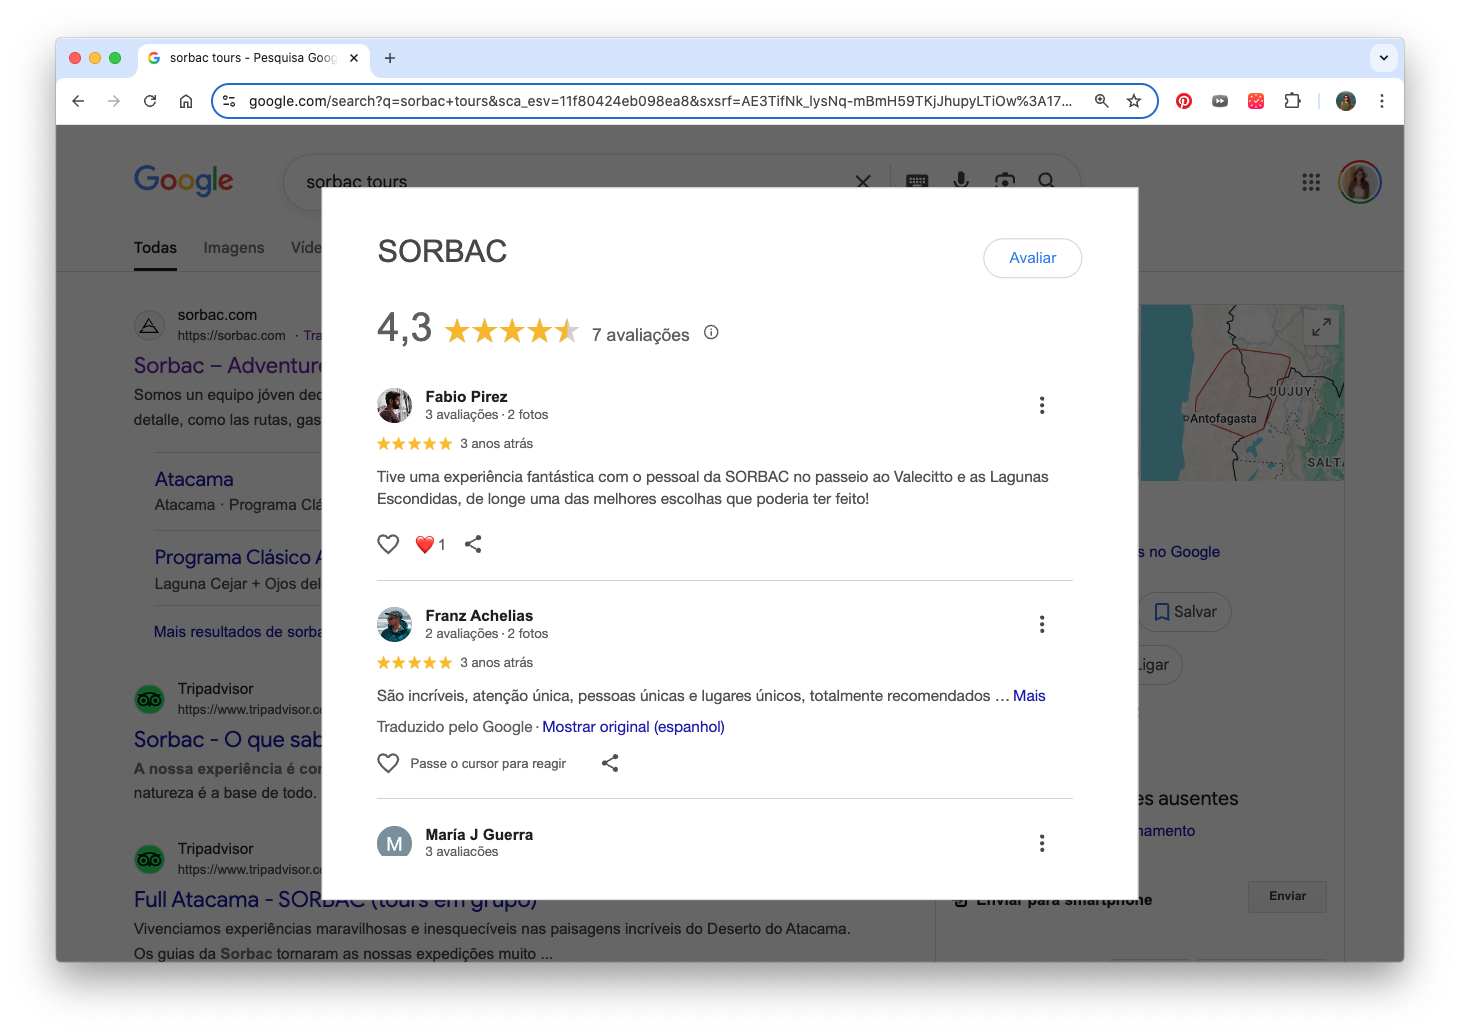Open the browser Extensions puzzle icon
This screenshot has height=1036, width=1460.
tap(1292, 101)
